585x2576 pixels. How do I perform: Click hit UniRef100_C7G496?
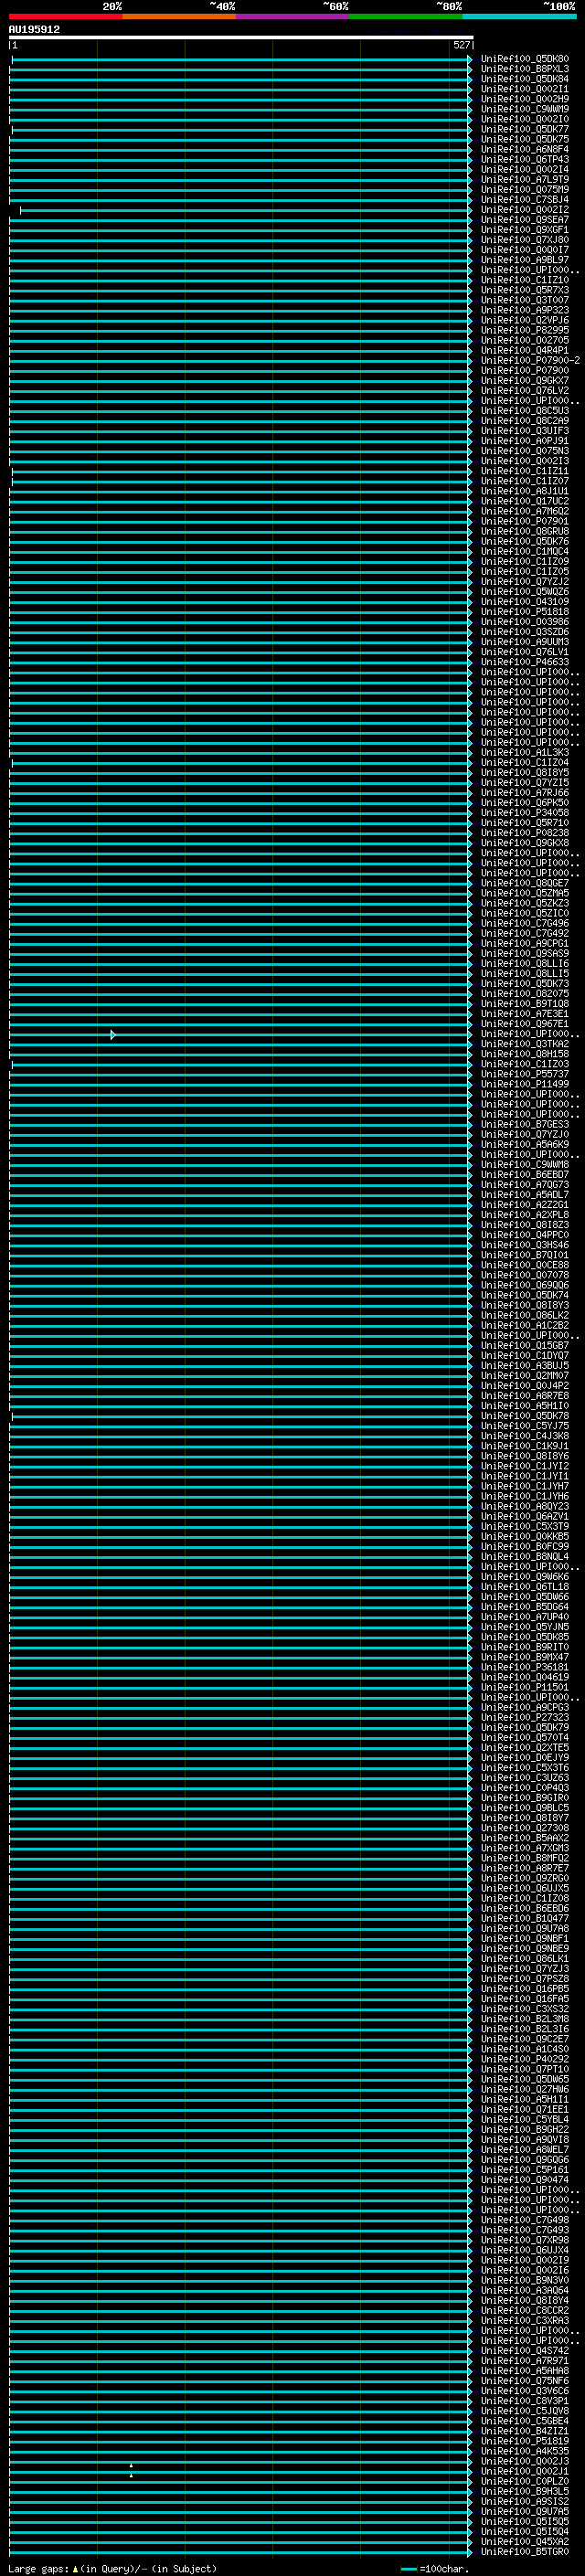pos(524,923)
